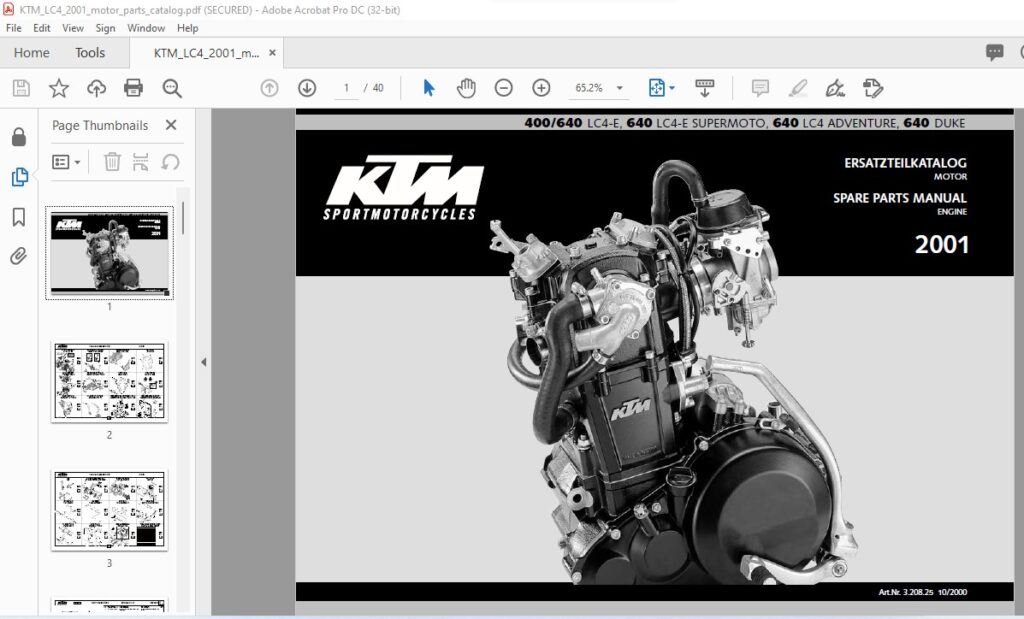Collapse the left navigation pane arrow
Viewport: 1024px width, 619px height.
point(203,362)
